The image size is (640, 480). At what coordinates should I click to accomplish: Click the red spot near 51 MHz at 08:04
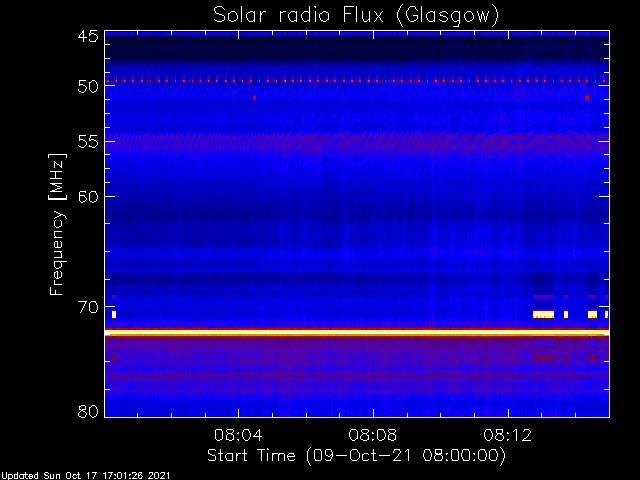(254, 98)
